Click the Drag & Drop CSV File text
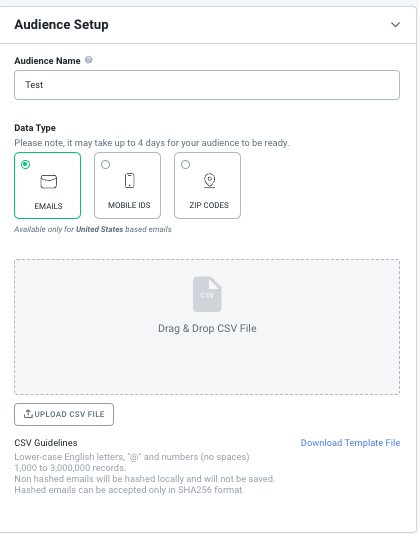Viewport: 419px width, 534px height. (x=207, y=328)
